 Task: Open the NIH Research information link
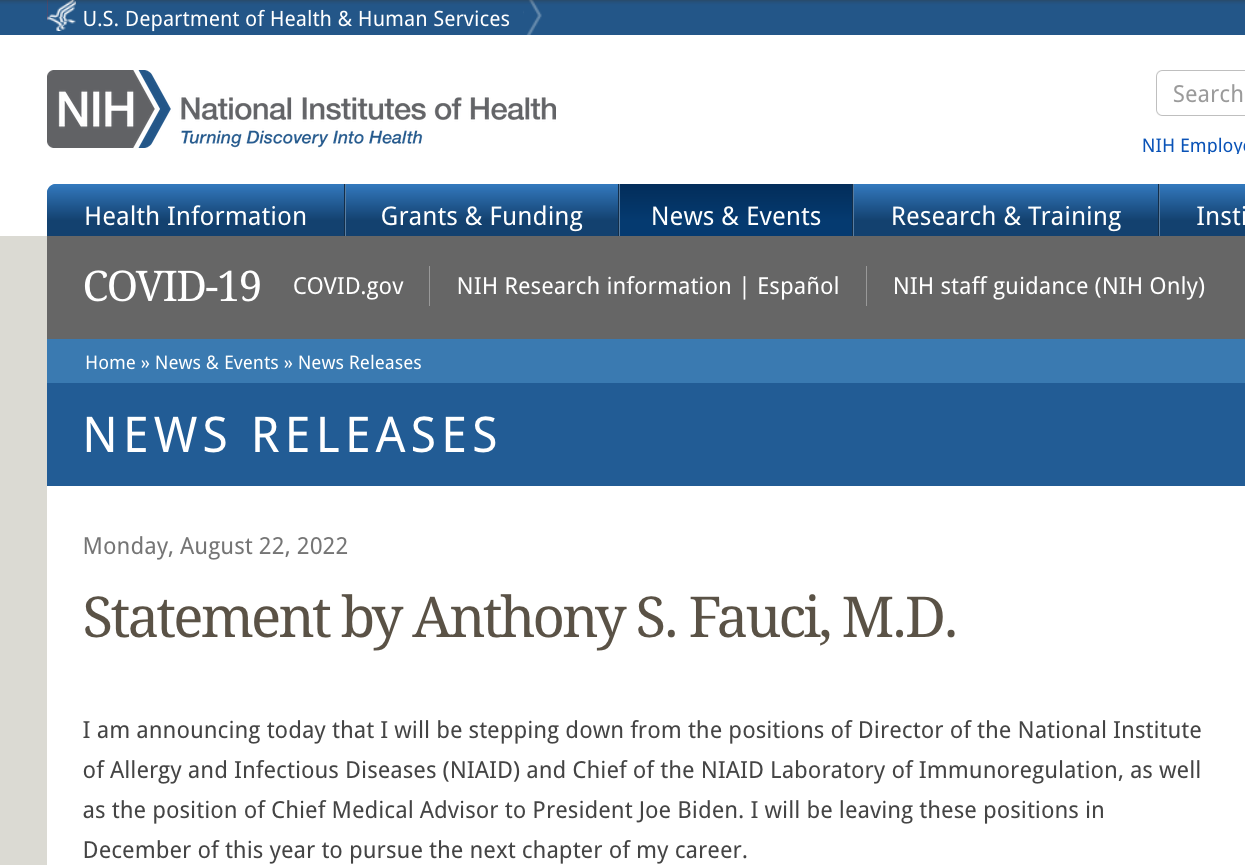pos(594,287)
